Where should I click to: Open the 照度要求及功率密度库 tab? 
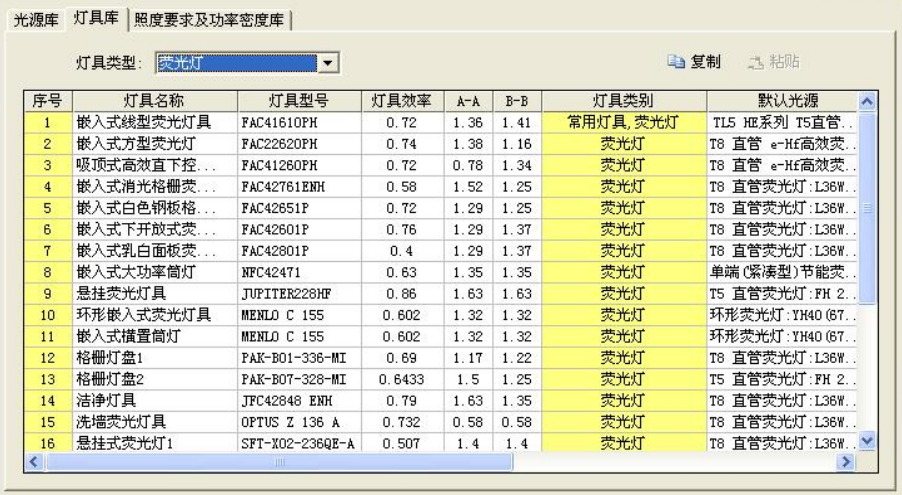point(209,20)
